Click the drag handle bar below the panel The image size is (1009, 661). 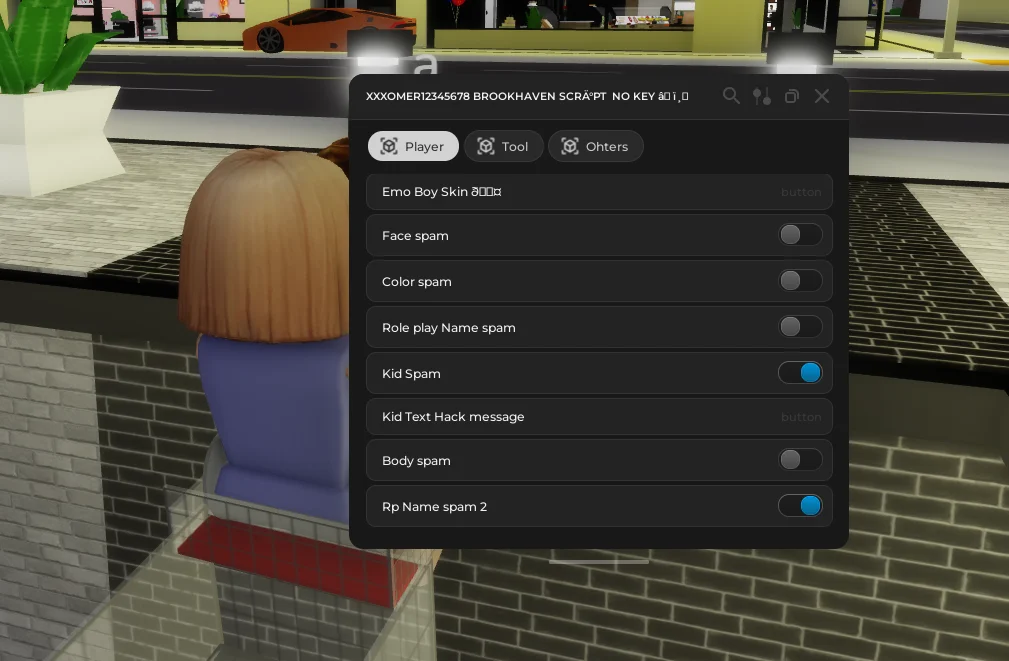tap(598, 561)
